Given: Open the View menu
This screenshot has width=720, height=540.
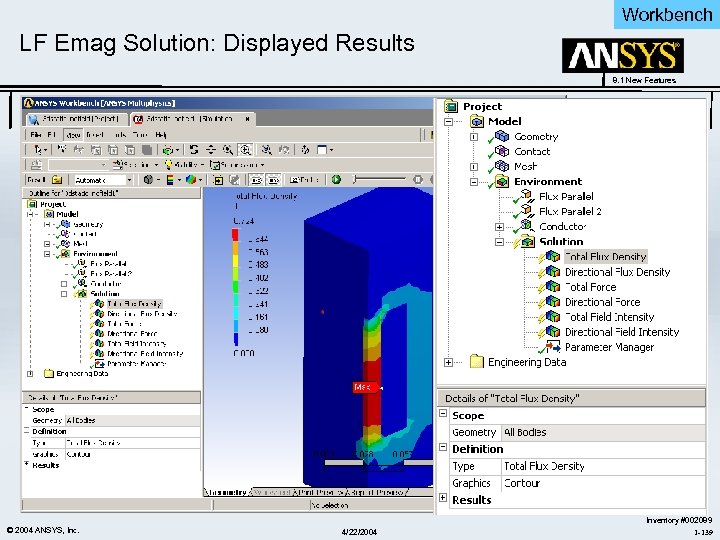Looking at the screenshot, I should point(73,135).
